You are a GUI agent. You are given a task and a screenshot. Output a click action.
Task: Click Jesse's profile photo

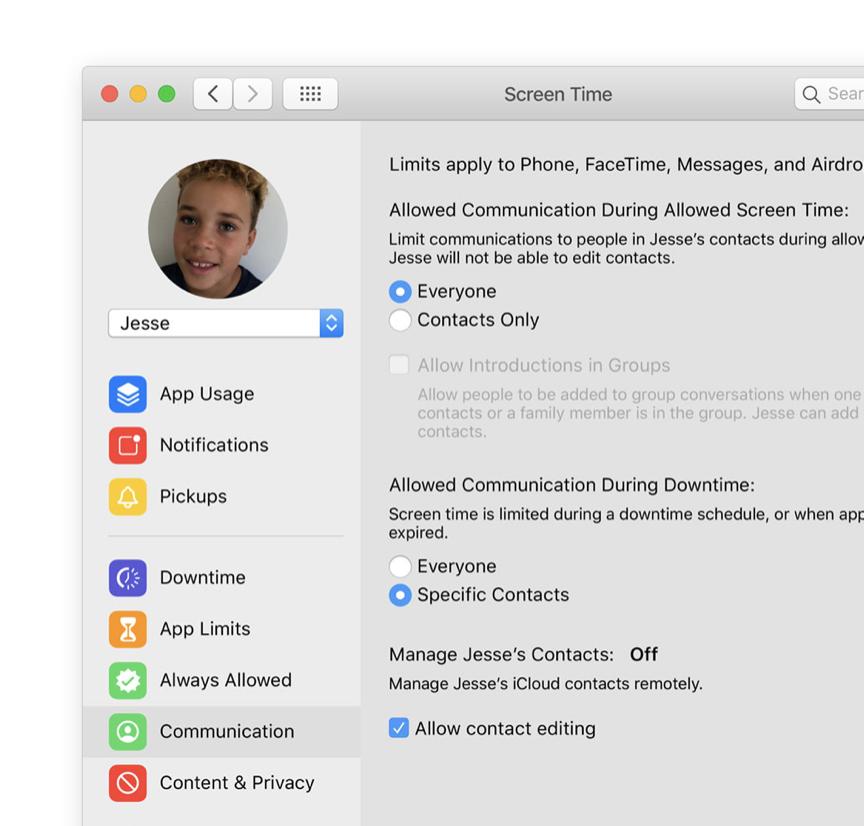click(x=218, y=229)
